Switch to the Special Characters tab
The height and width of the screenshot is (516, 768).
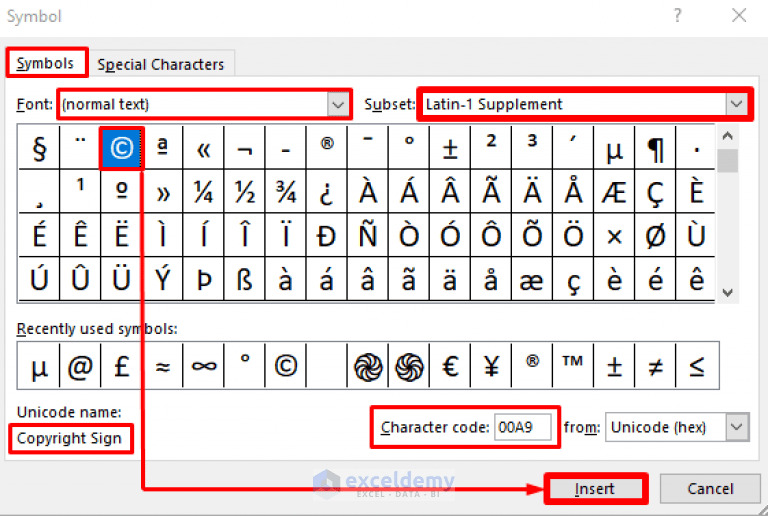pos(161,64)
